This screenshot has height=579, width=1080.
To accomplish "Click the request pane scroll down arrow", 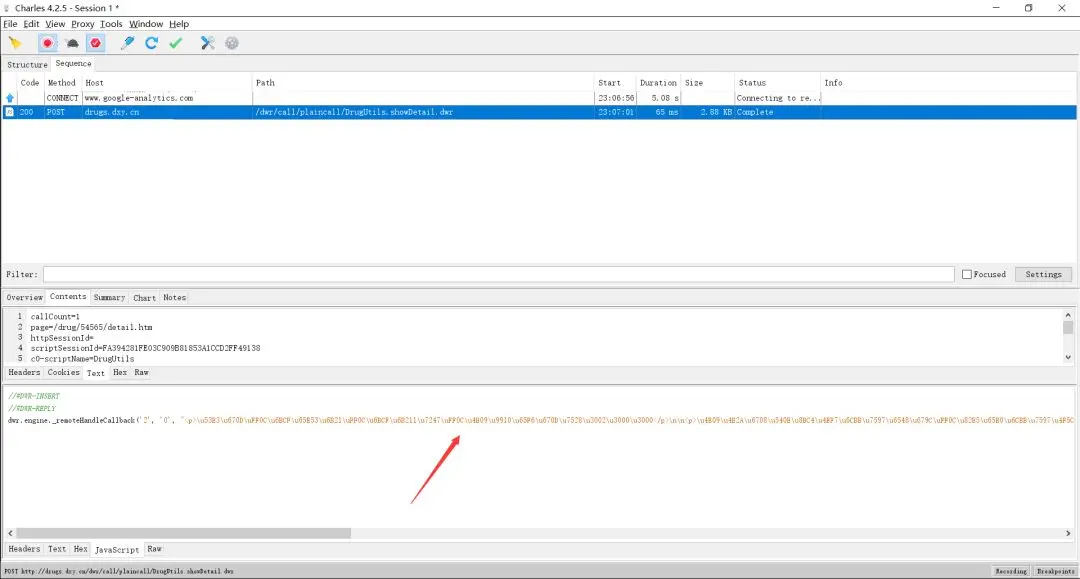I will click(x=1068, y=357).
